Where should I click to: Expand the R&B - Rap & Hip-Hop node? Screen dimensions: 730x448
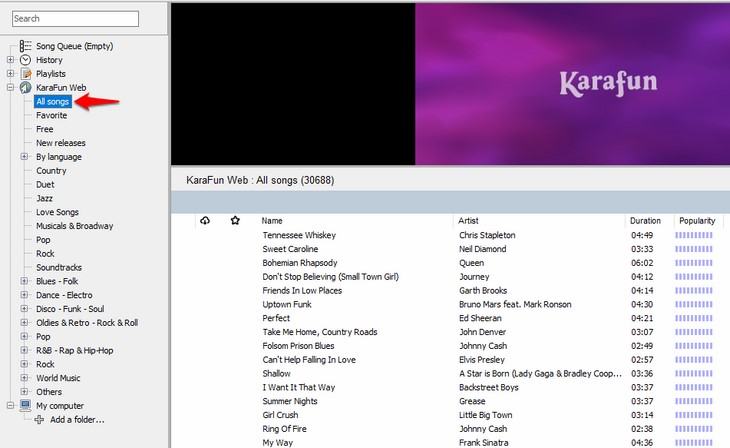24,350
